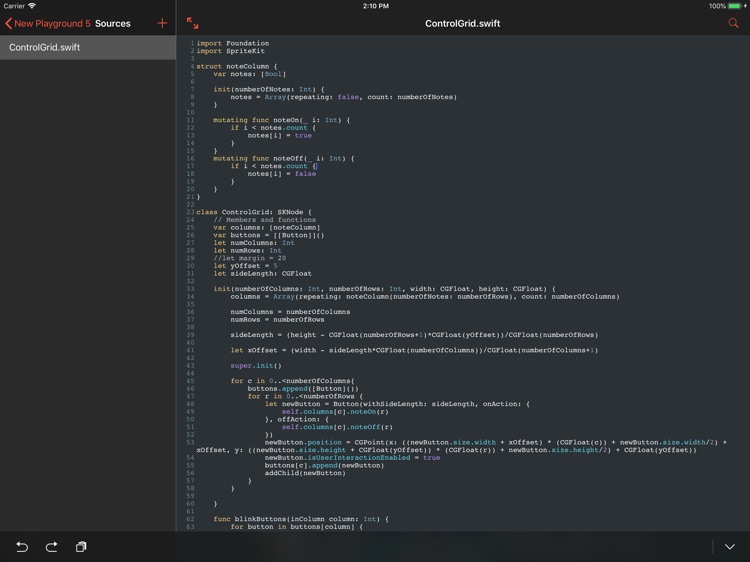
Task: Click the func blinkButtons declaration line
Action: click(301, 519)
